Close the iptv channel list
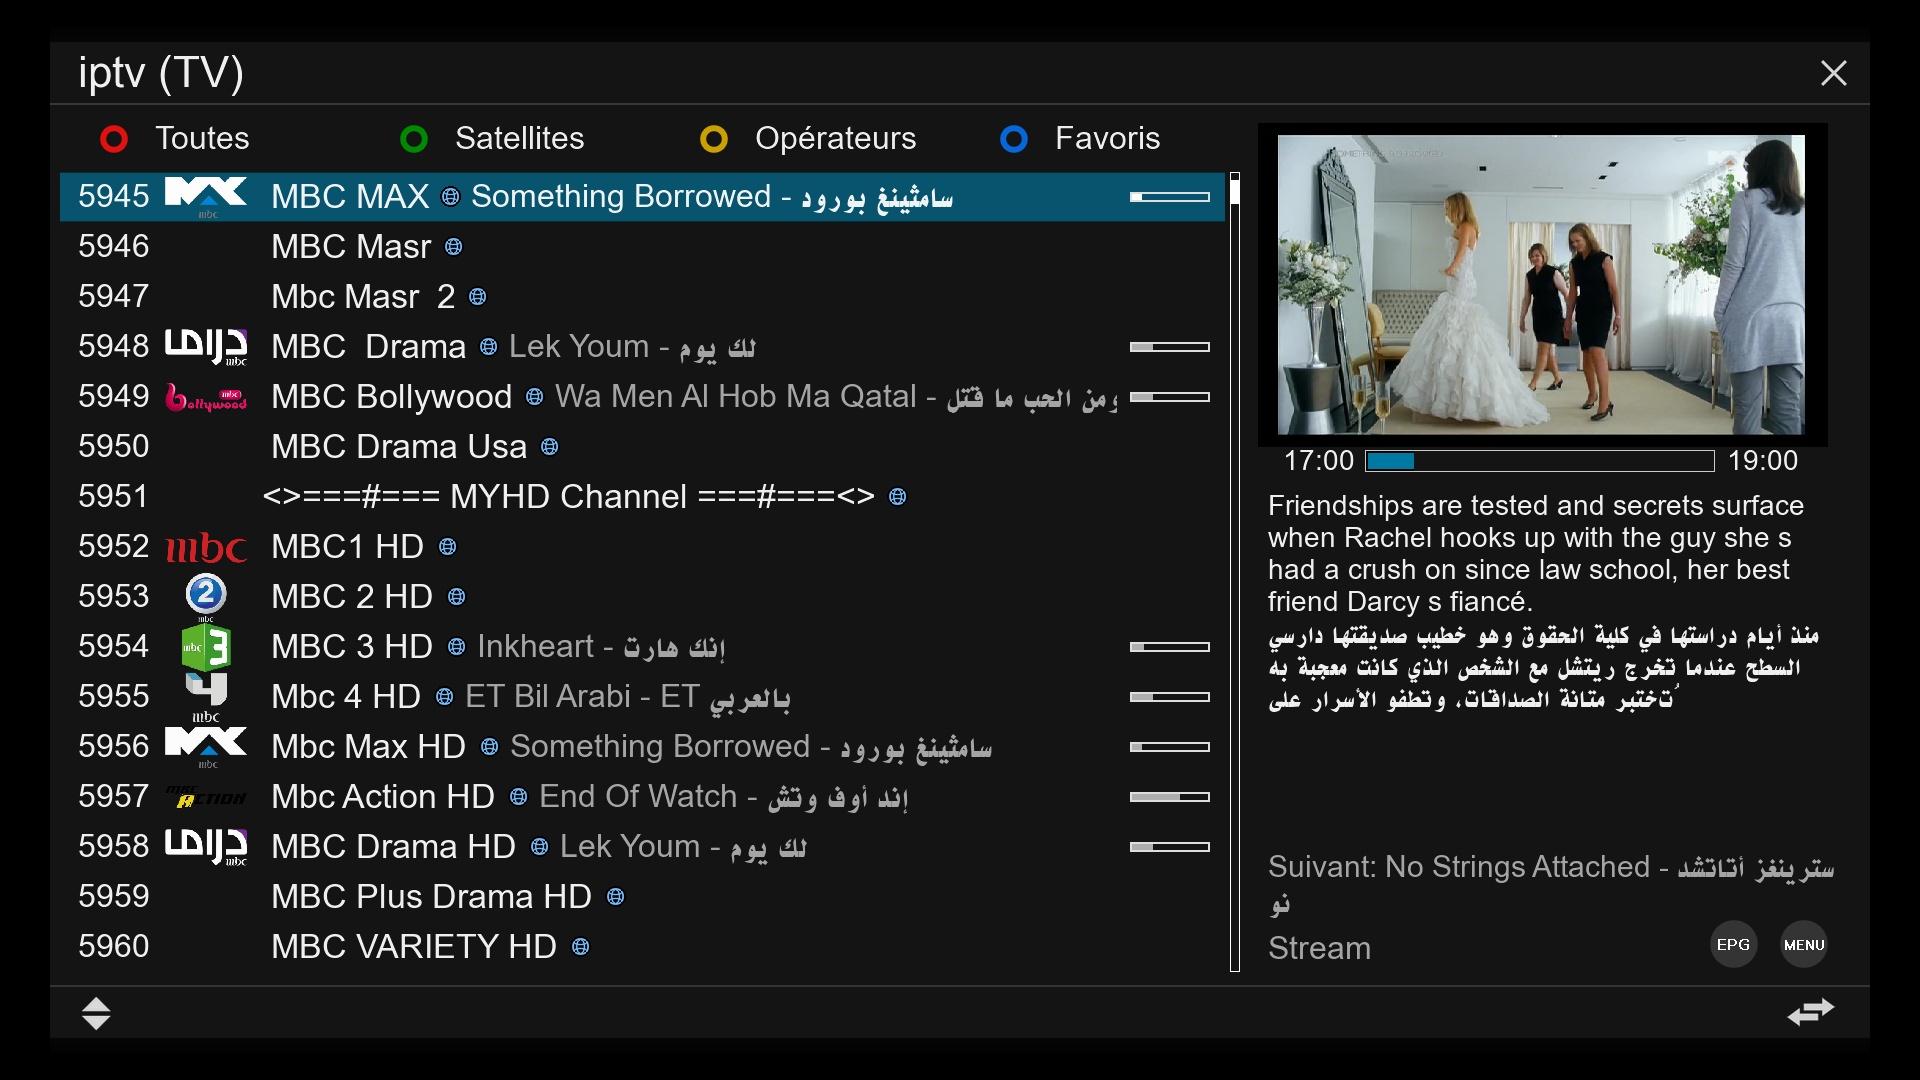 click(x=1833, y=73)
